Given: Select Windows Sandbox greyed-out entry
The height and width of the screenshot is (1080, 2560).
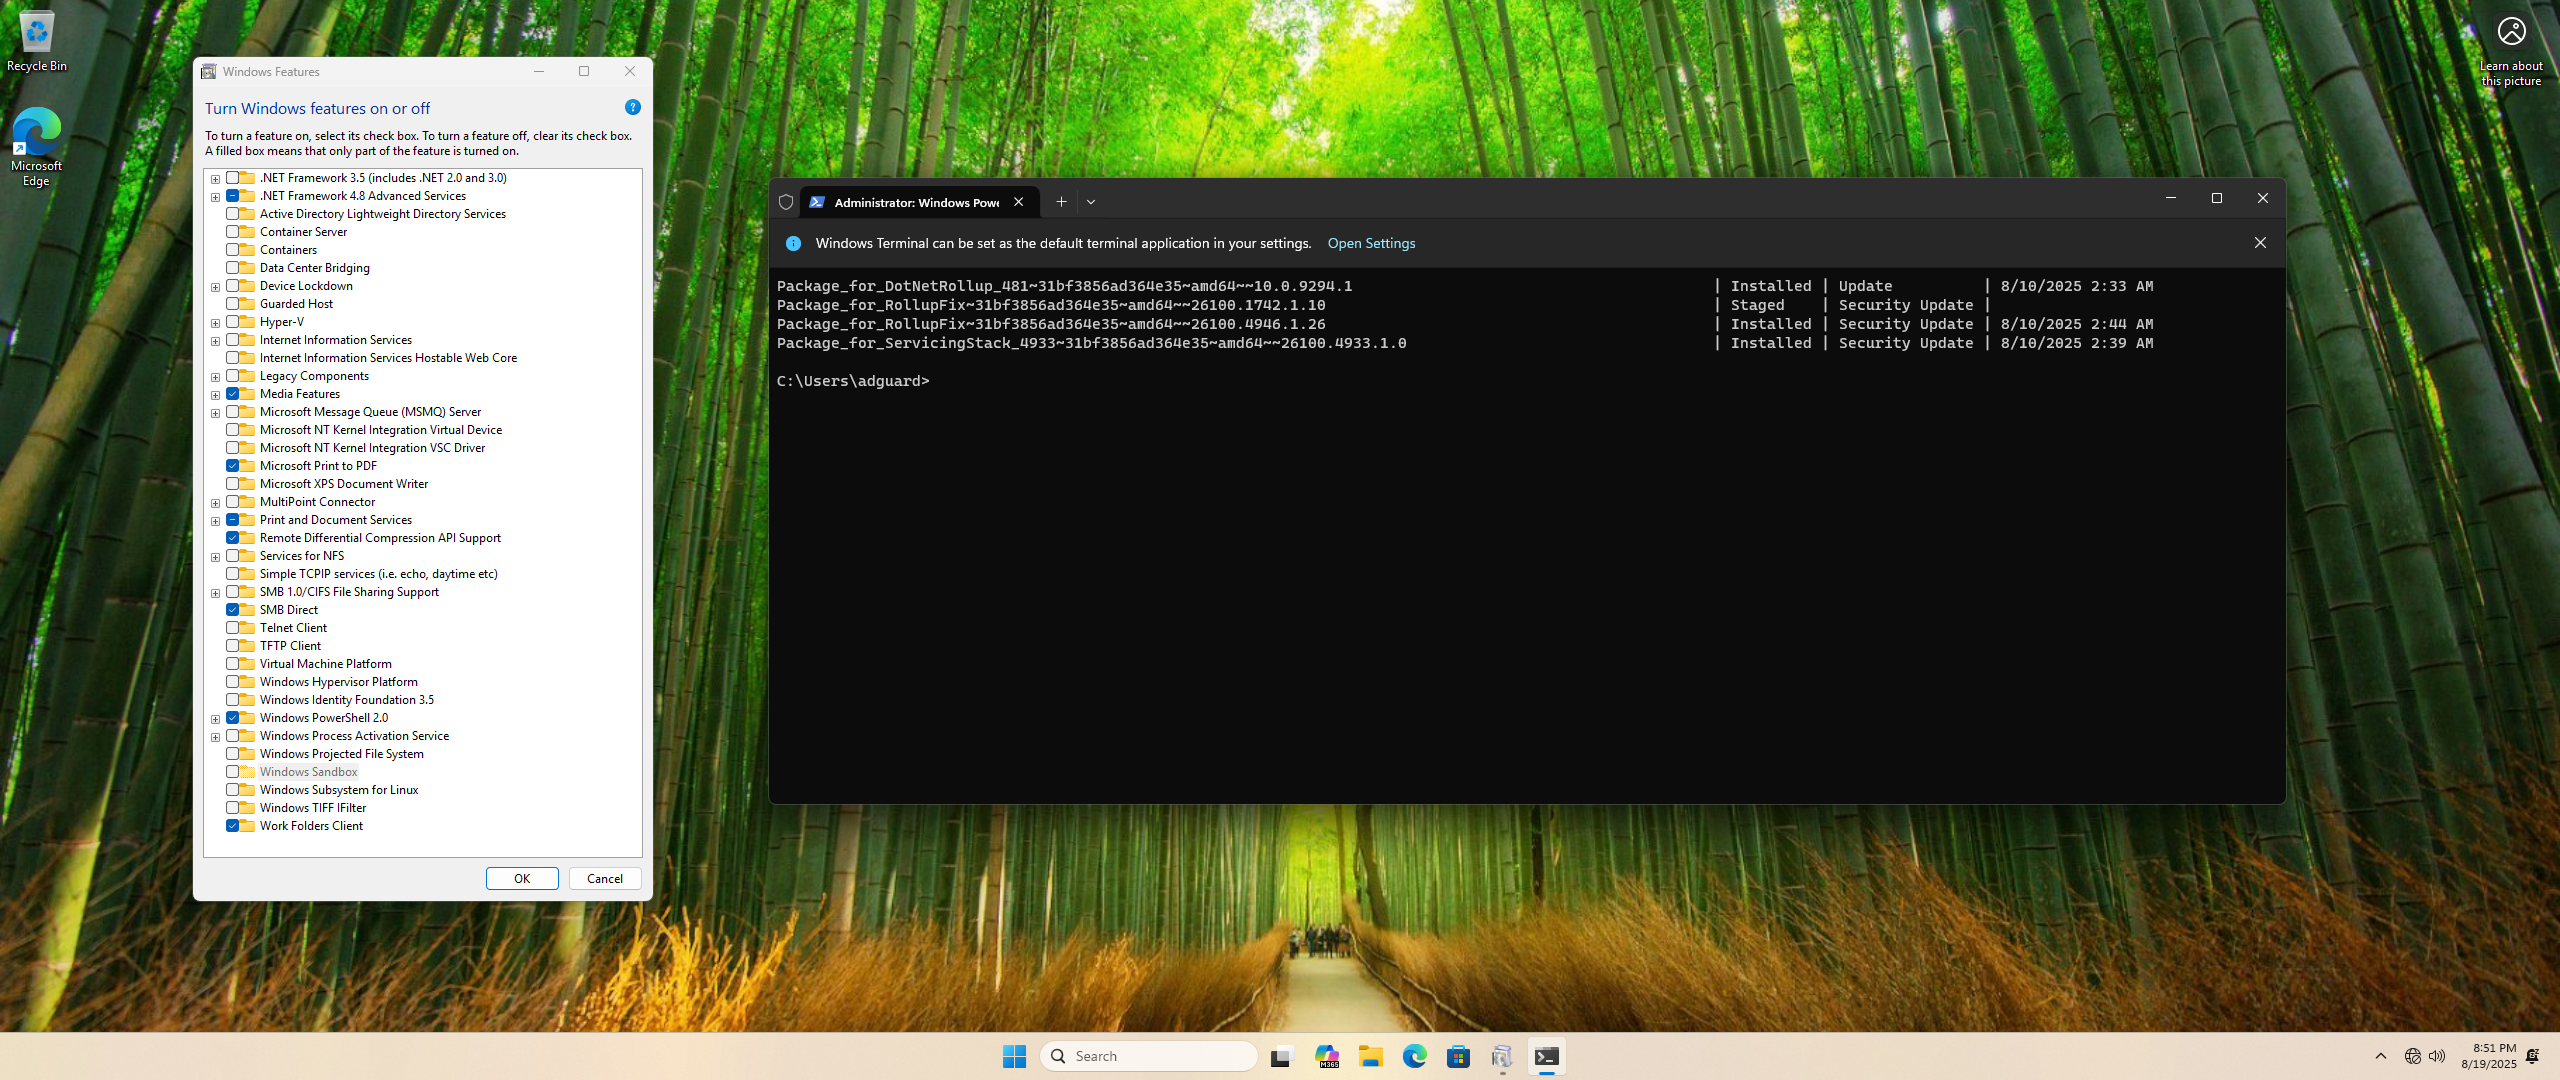Looking at the screenshot, I should click(308, 772).
